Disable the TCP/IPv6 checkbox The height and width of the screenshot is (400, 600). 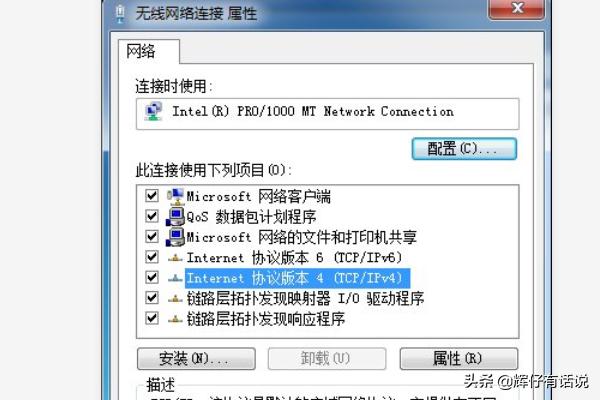point(152,257)
